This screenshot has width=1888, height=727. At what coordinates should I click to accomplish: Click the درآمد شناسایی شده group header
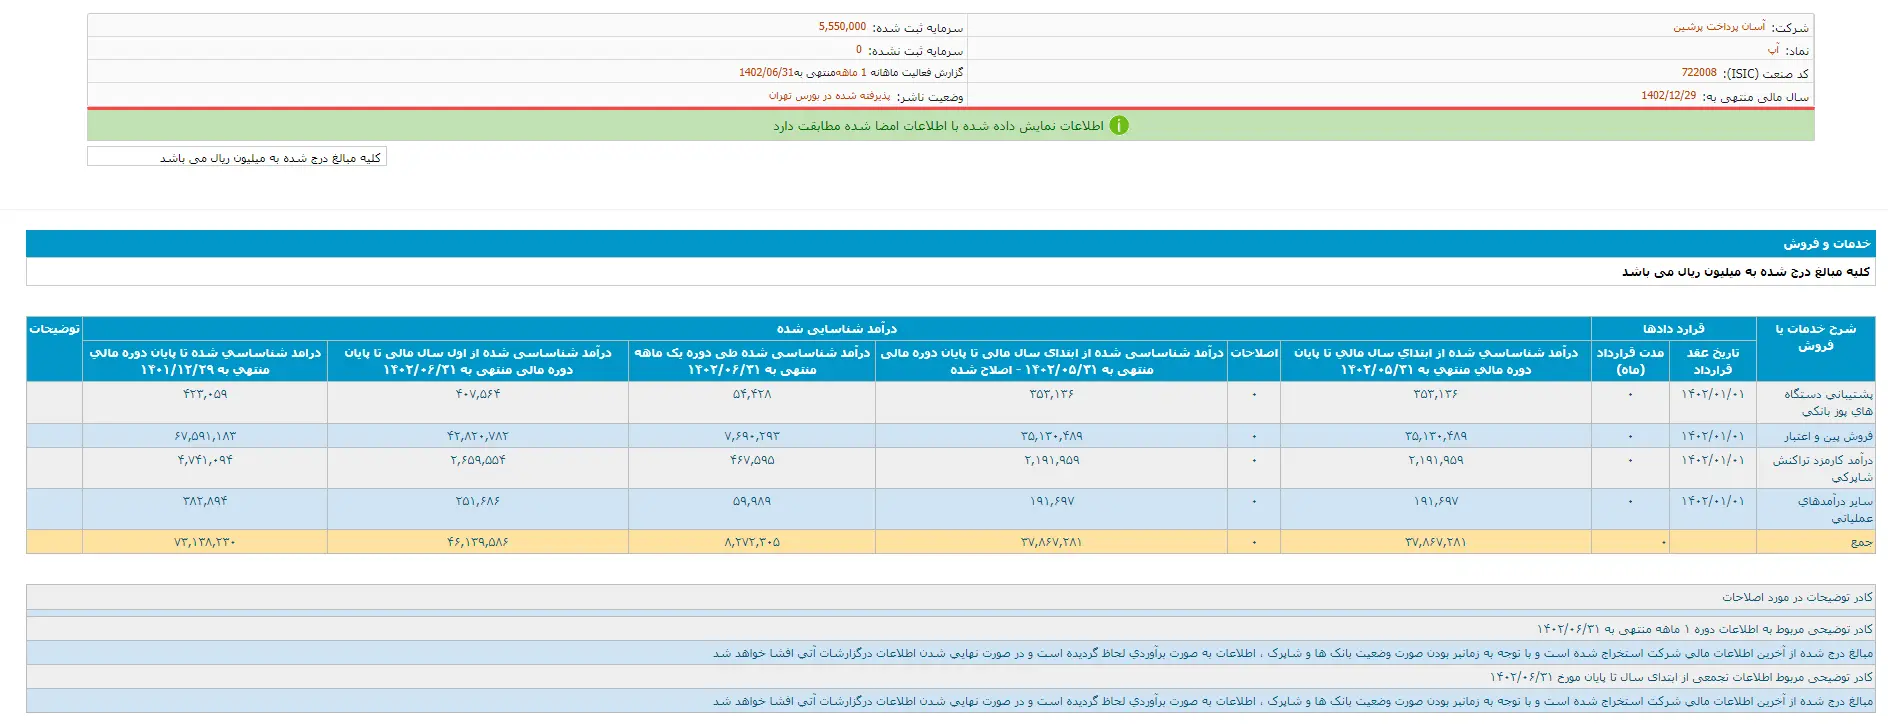836,329
